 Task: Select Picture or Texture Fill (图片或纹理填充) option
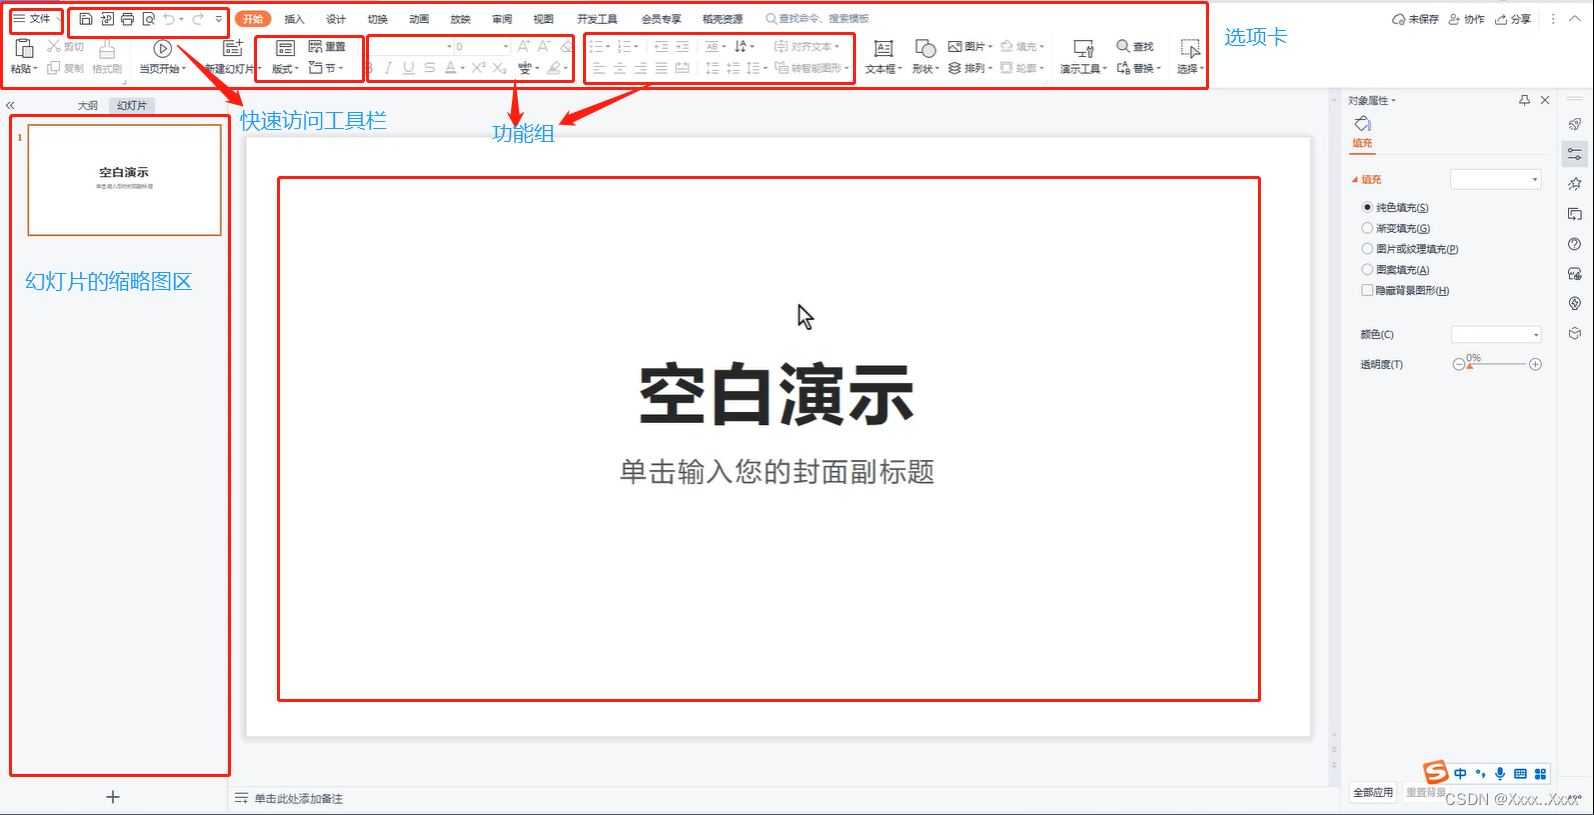point(1367,249)
